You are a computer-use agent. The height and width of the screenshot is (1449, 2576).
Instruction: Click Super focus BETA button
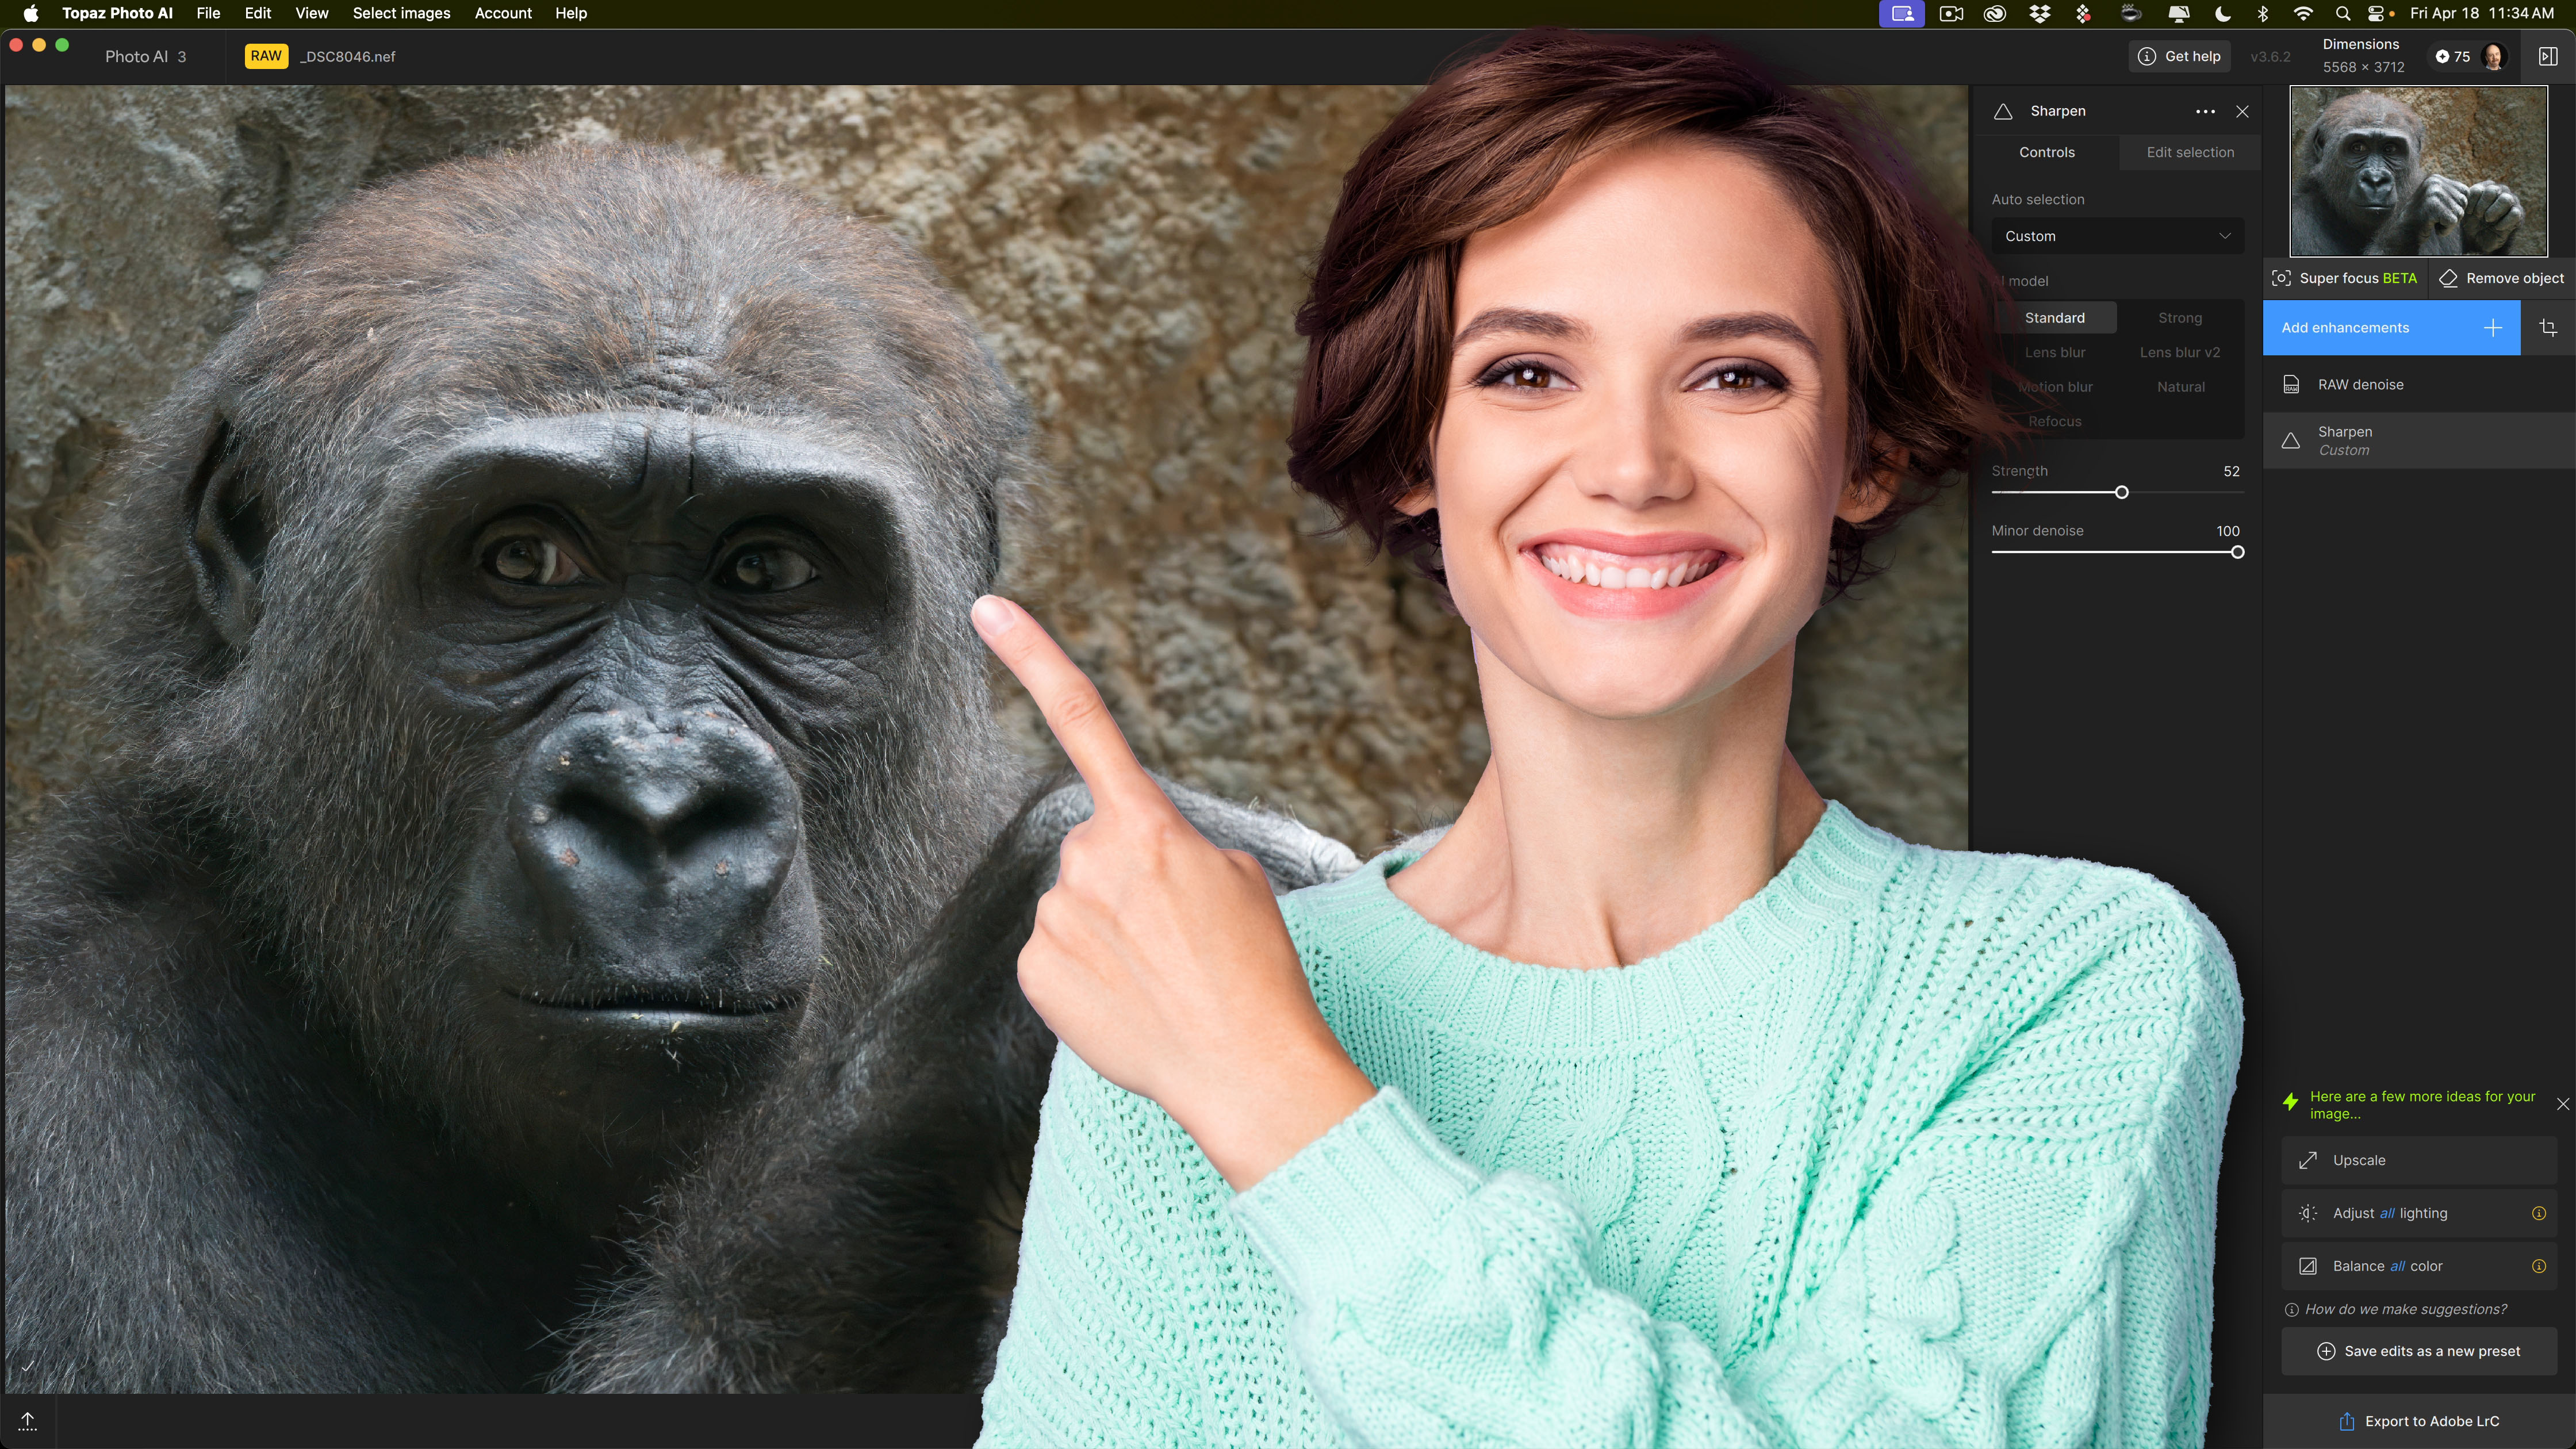coord(2344,278)
